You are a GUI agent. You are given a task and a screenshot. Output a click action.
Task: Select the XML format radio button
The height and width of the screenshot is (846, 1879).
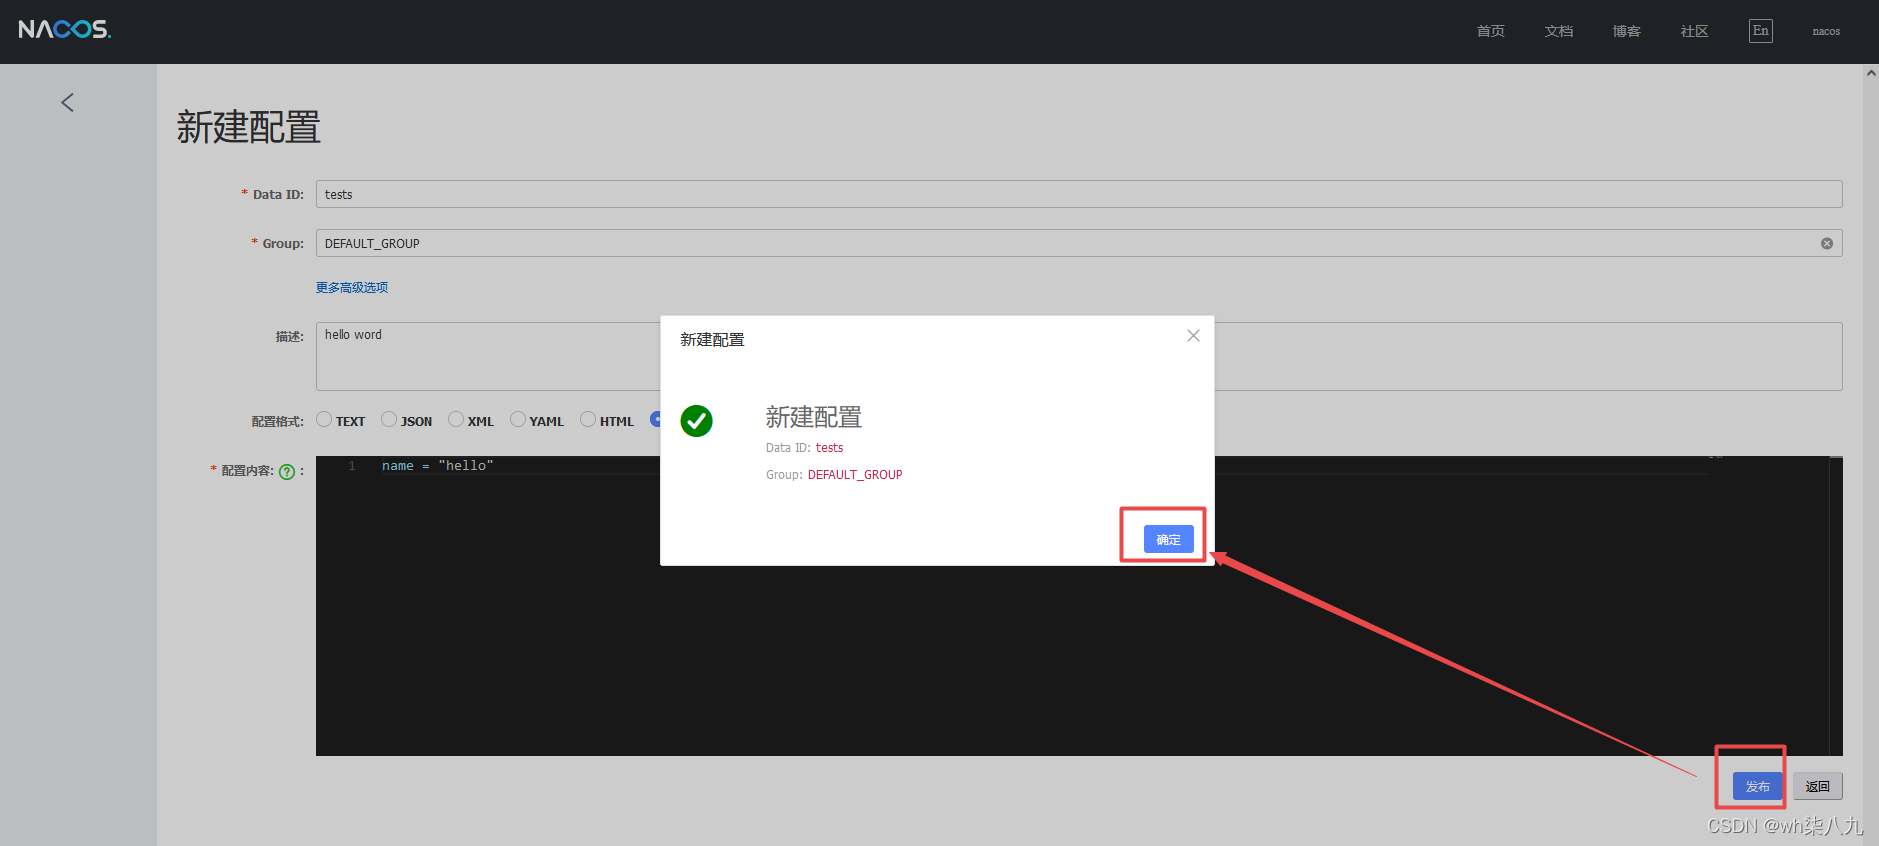[456, 419]
